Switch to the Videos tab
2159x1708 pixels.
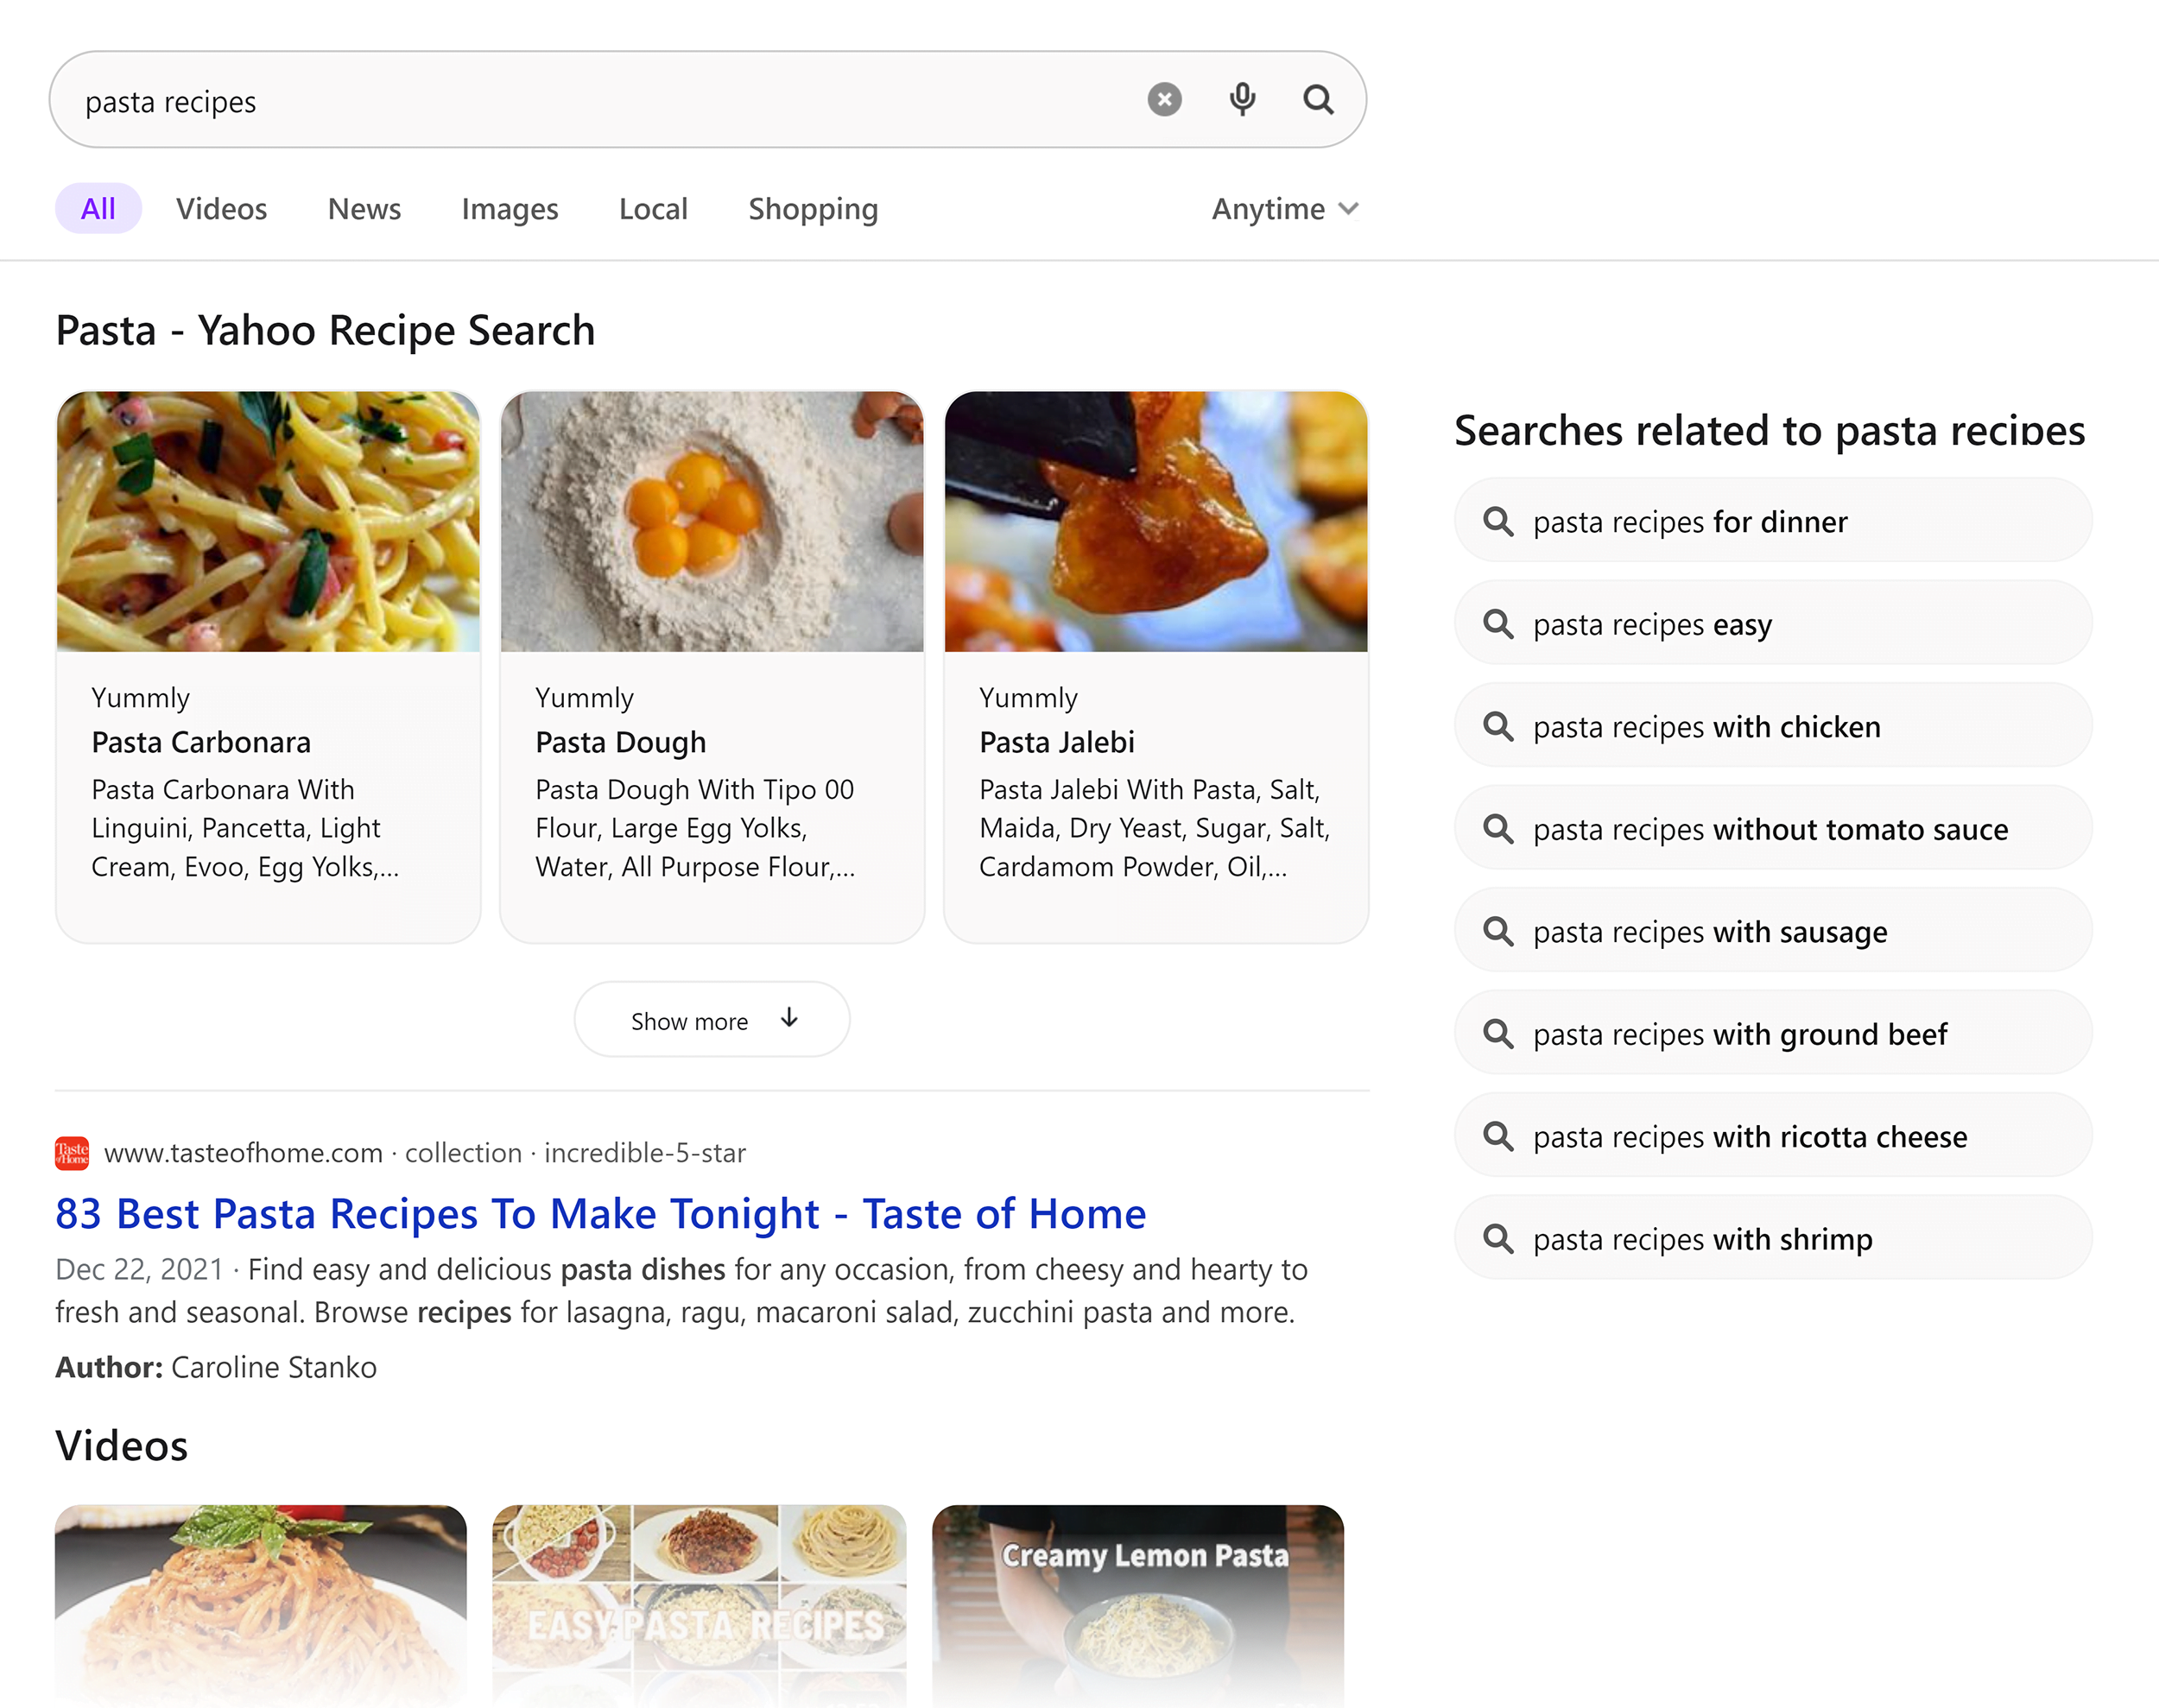point(221,209)
